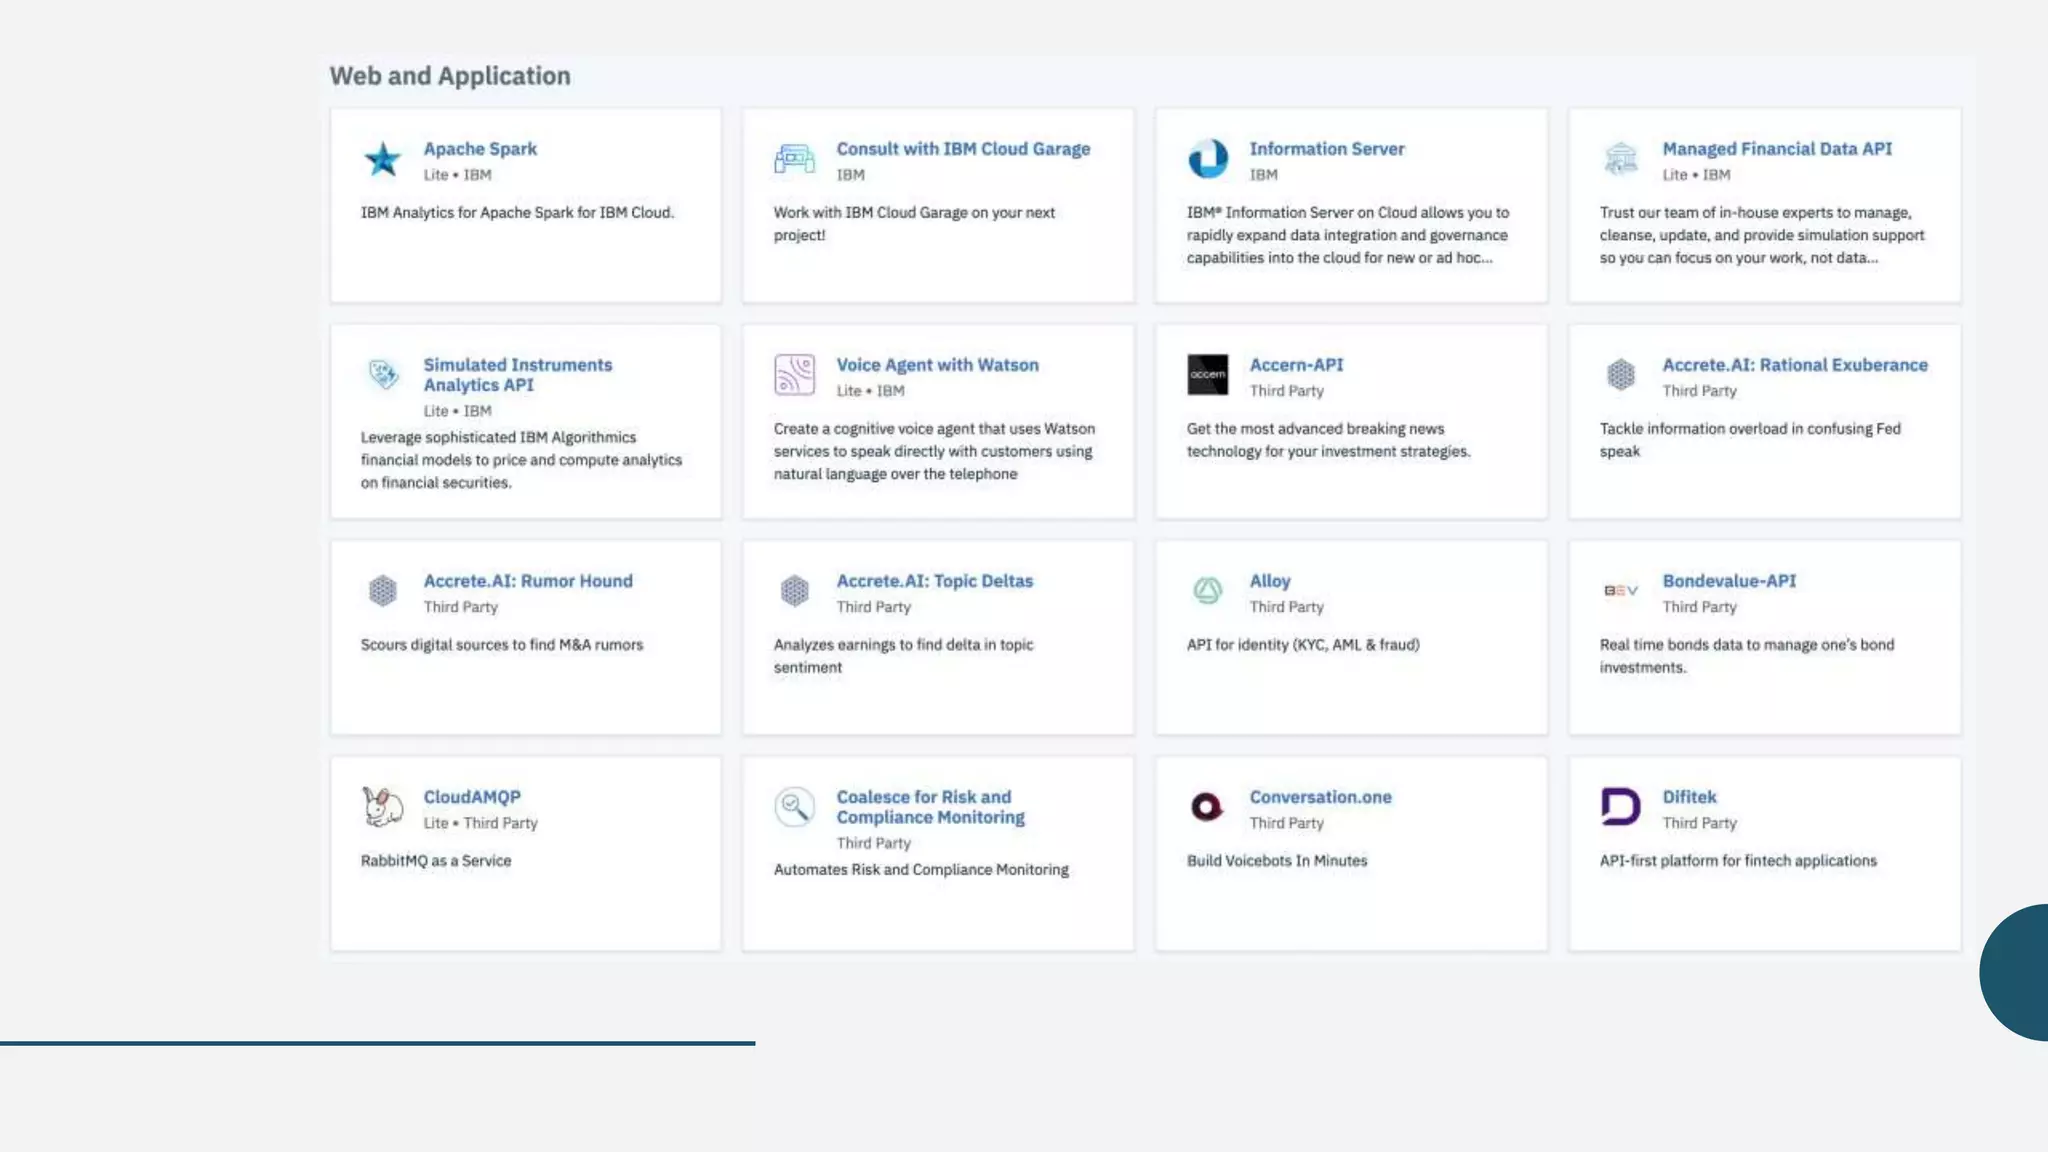Click the Conversation.one round logo icon
The image size is (2048, 1152).
click(1208, 807)
